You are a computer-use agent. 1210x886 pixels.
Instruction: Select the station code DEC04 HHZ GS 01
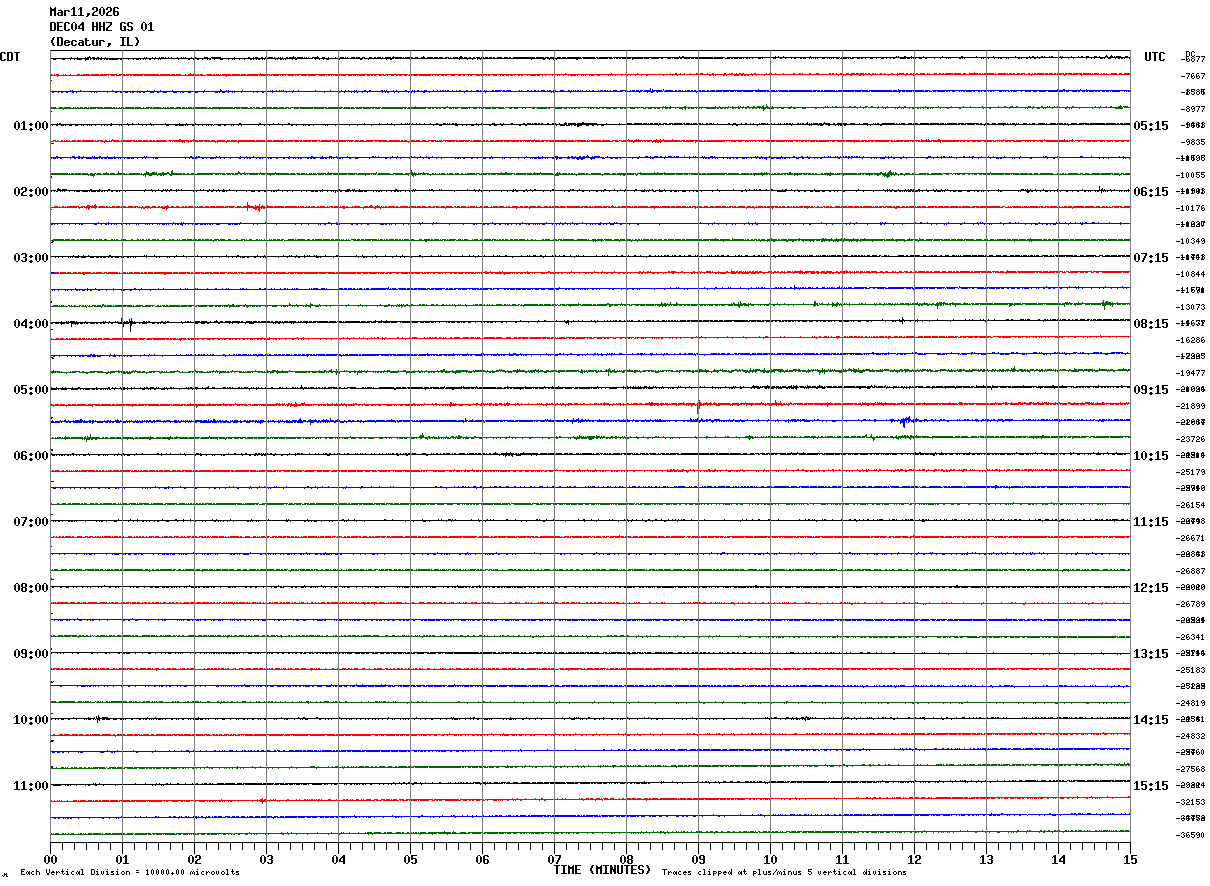pos(102,27)
